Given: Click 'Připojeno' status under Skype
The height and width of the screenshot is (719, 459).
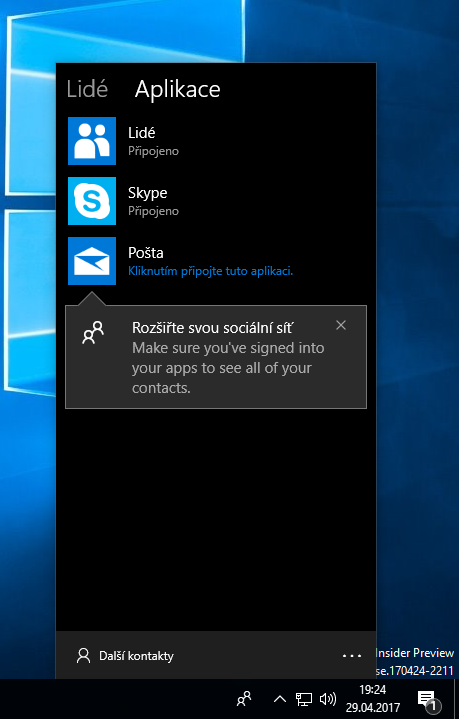Looking at the screenshot, I should pos(153,211).
